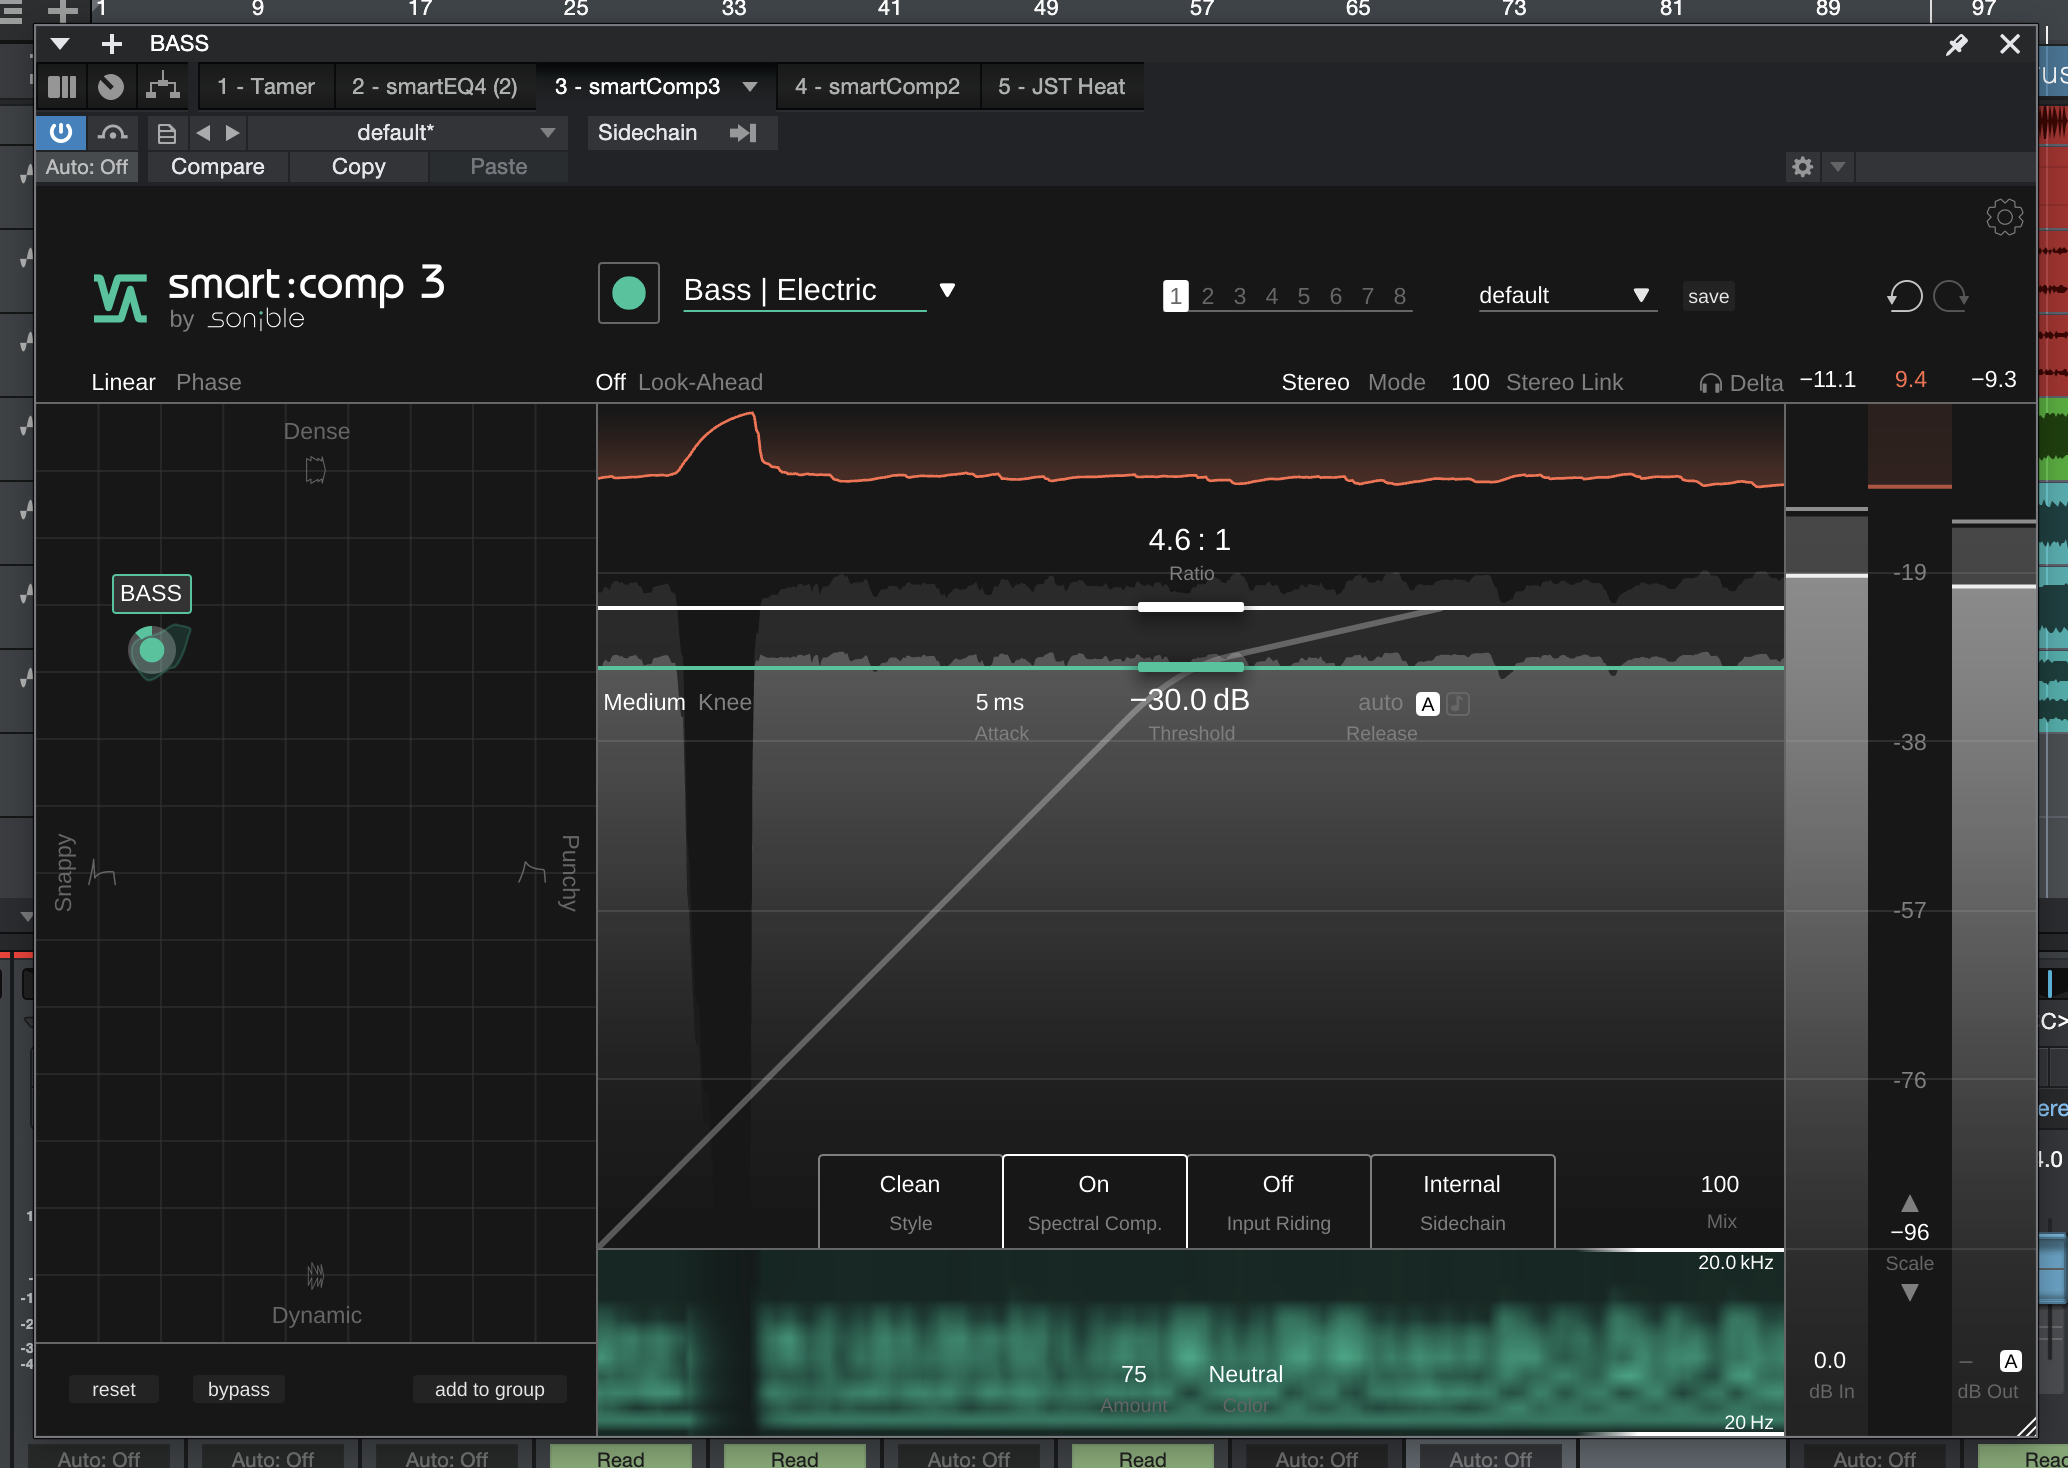Image resolution: width=2068 pixels, height=1468 pixels.
Task: Toggle Input Riding Off
Action: tap(1279, 1202)
